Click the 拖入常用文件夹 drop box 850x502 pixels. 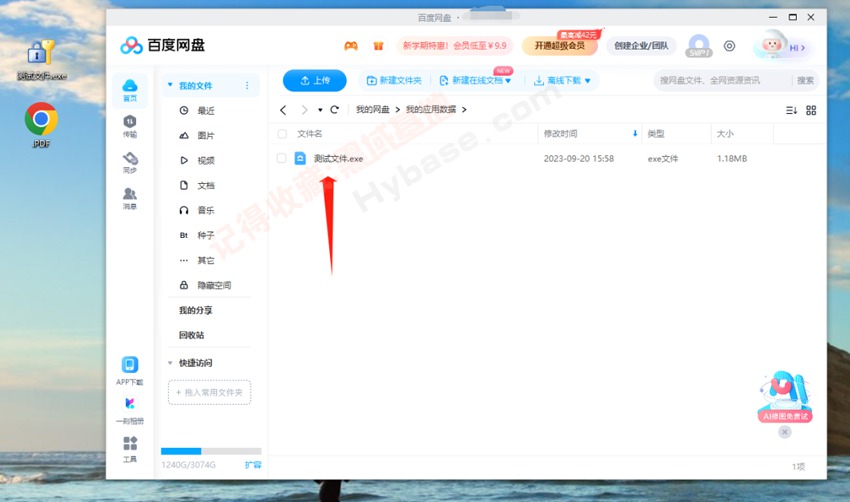click(209, 392)
